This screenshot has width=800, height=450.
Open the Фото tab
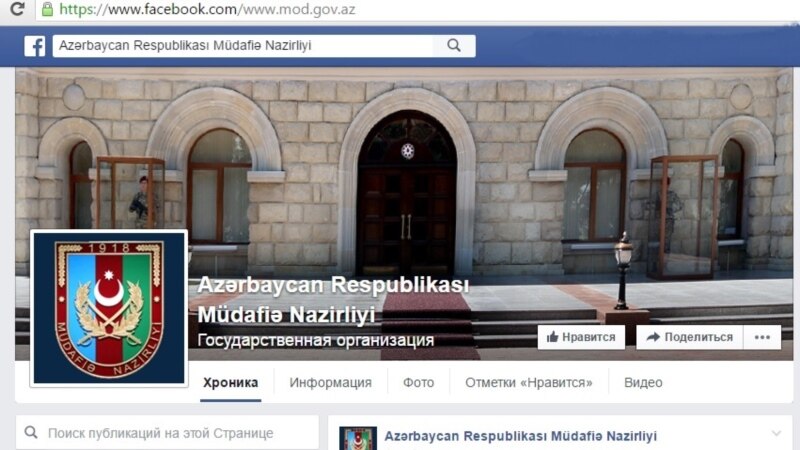point(418,383)
